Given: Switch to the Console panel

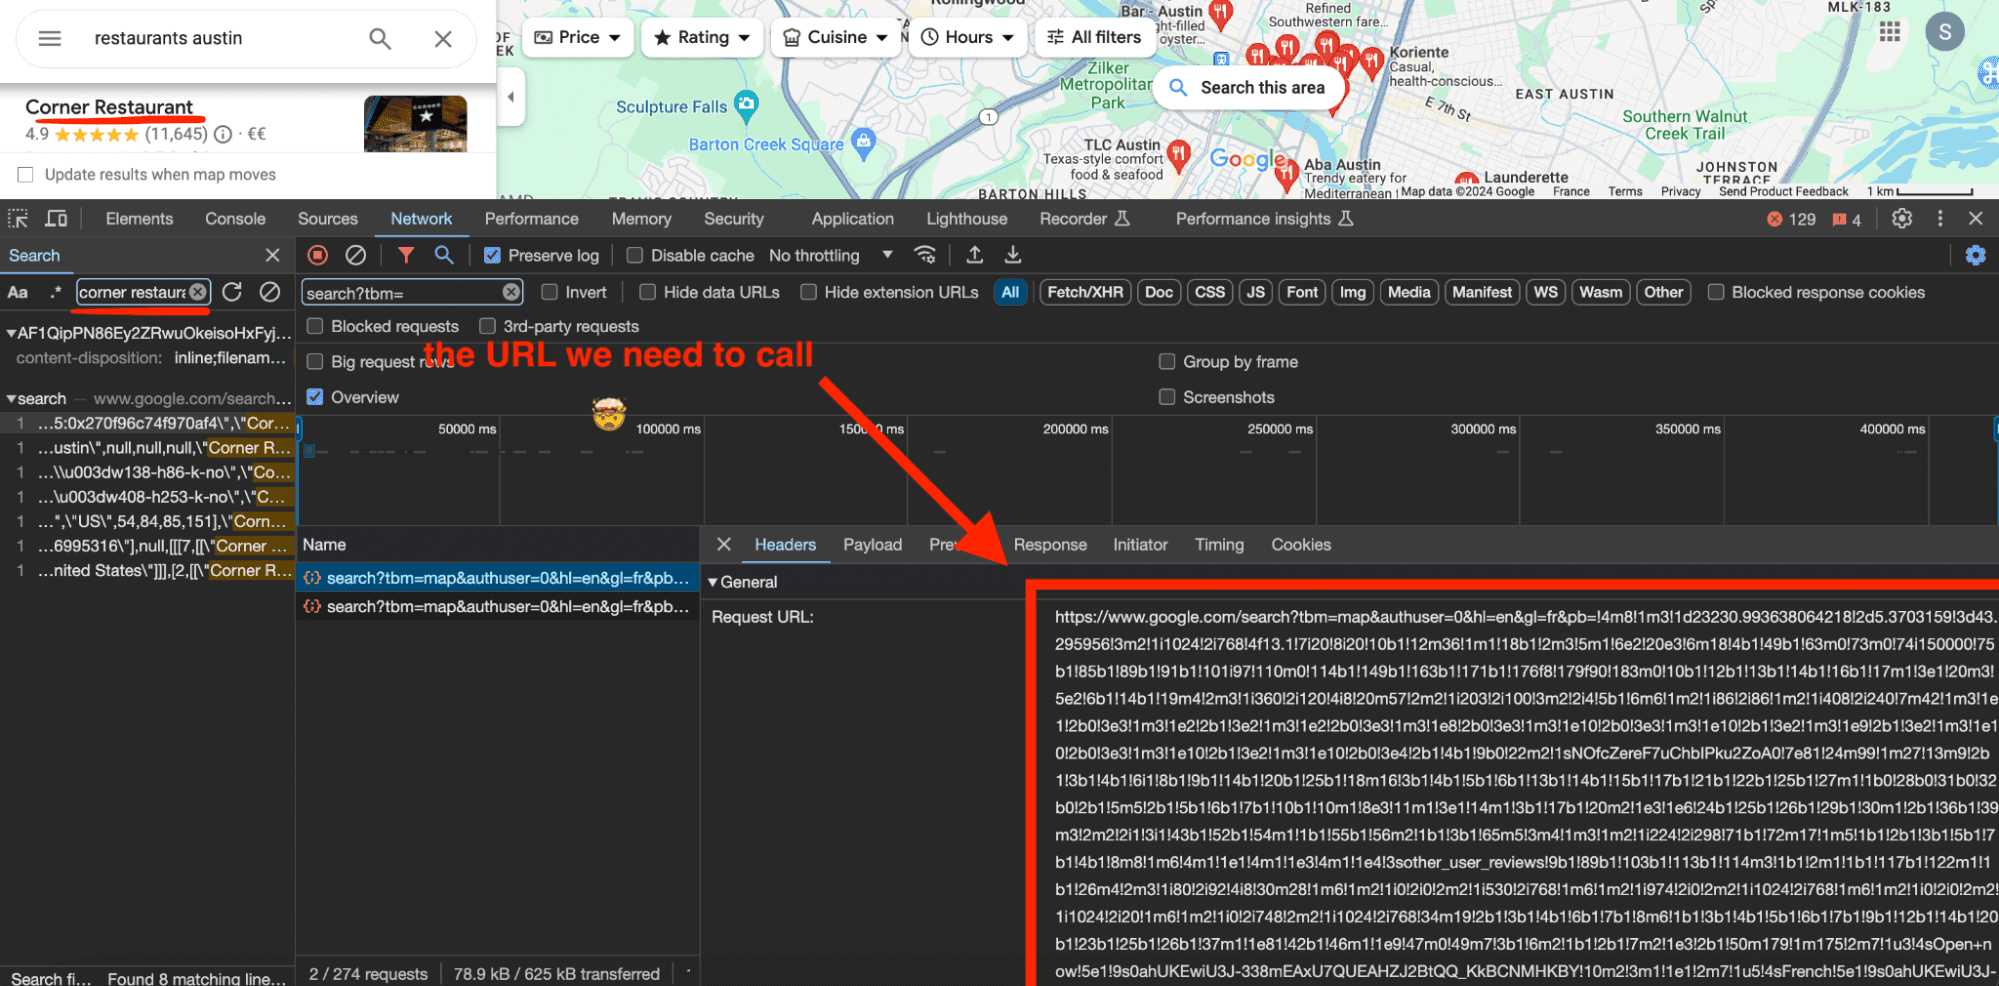Looking at the screenshot, I should (x=235, y=218).
